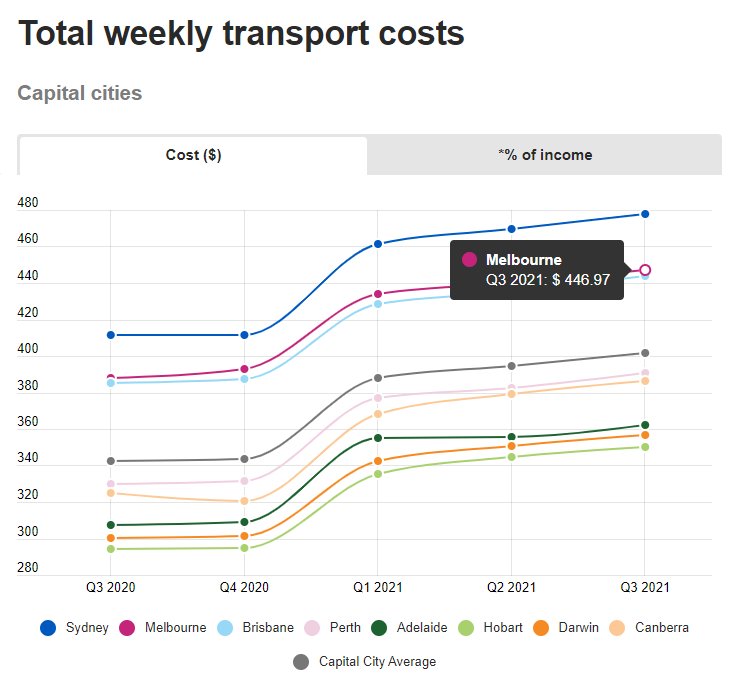The height and width of the screenshot is (683, 735).
Task: Switch to the % of income tab
Action: (544, 155)
